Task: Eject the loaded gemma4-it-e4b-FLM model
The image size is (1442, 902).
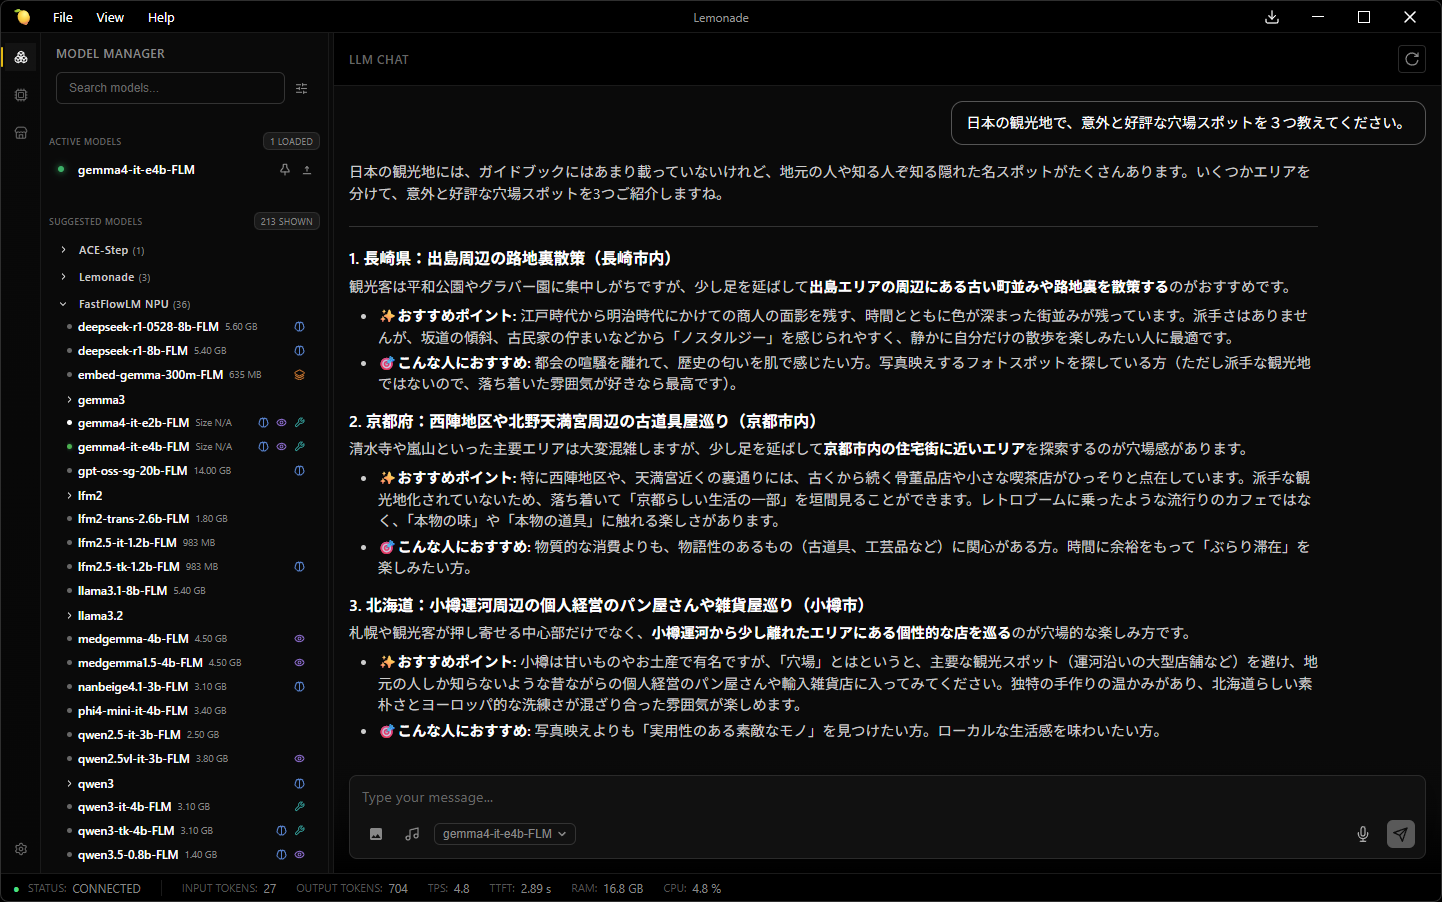Action: pos(307,170)
